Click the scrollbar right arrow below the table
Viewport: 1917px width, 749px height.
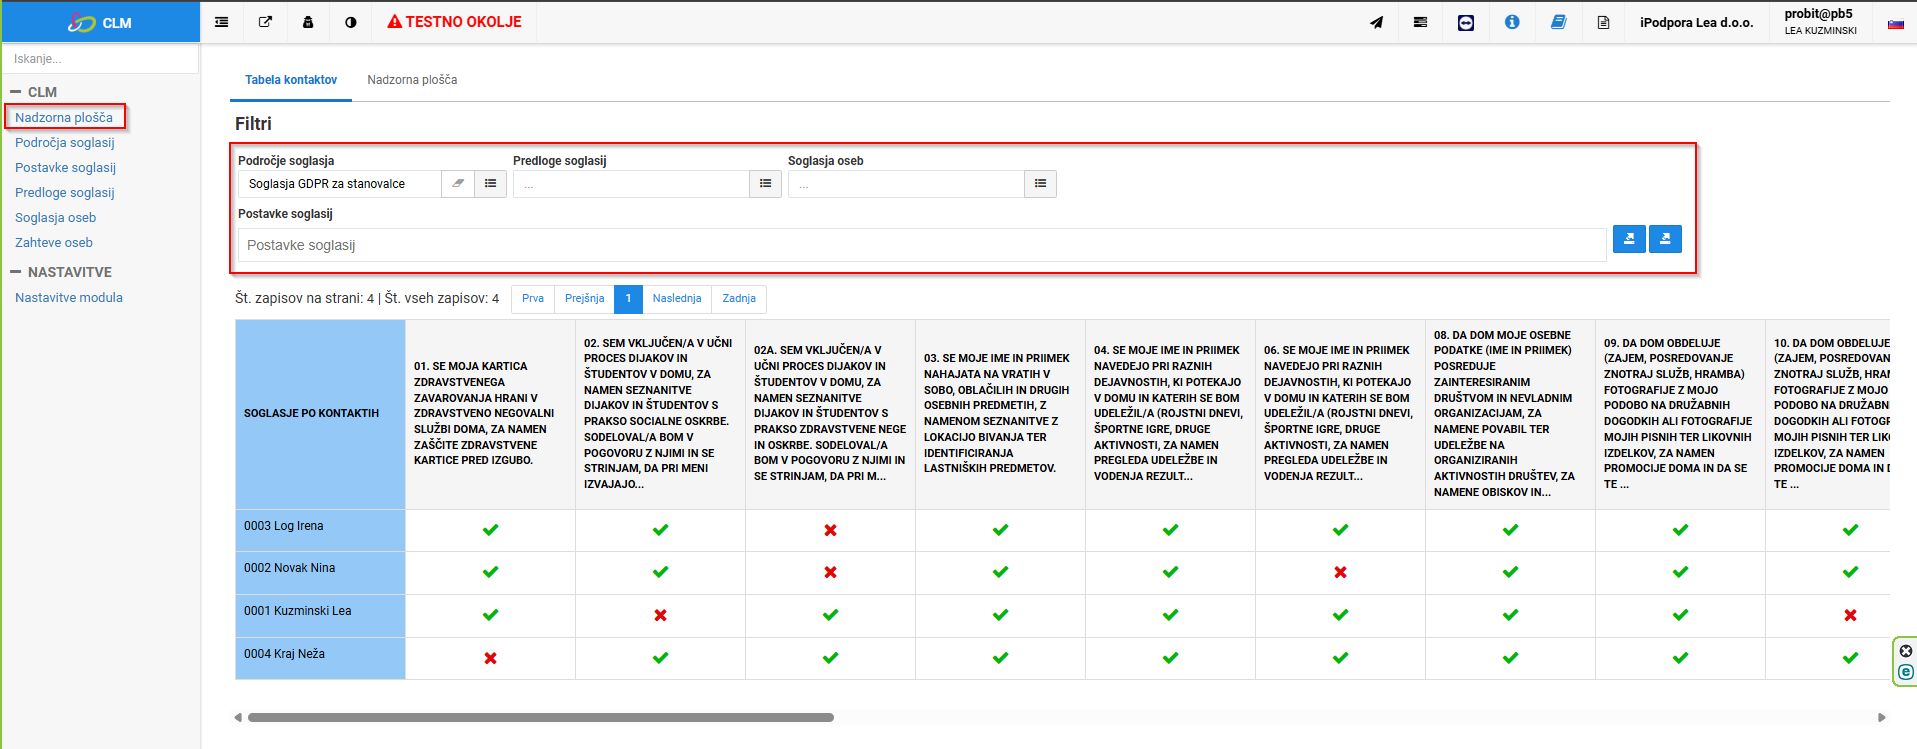pyautogui.click(x=1882, y=717)
